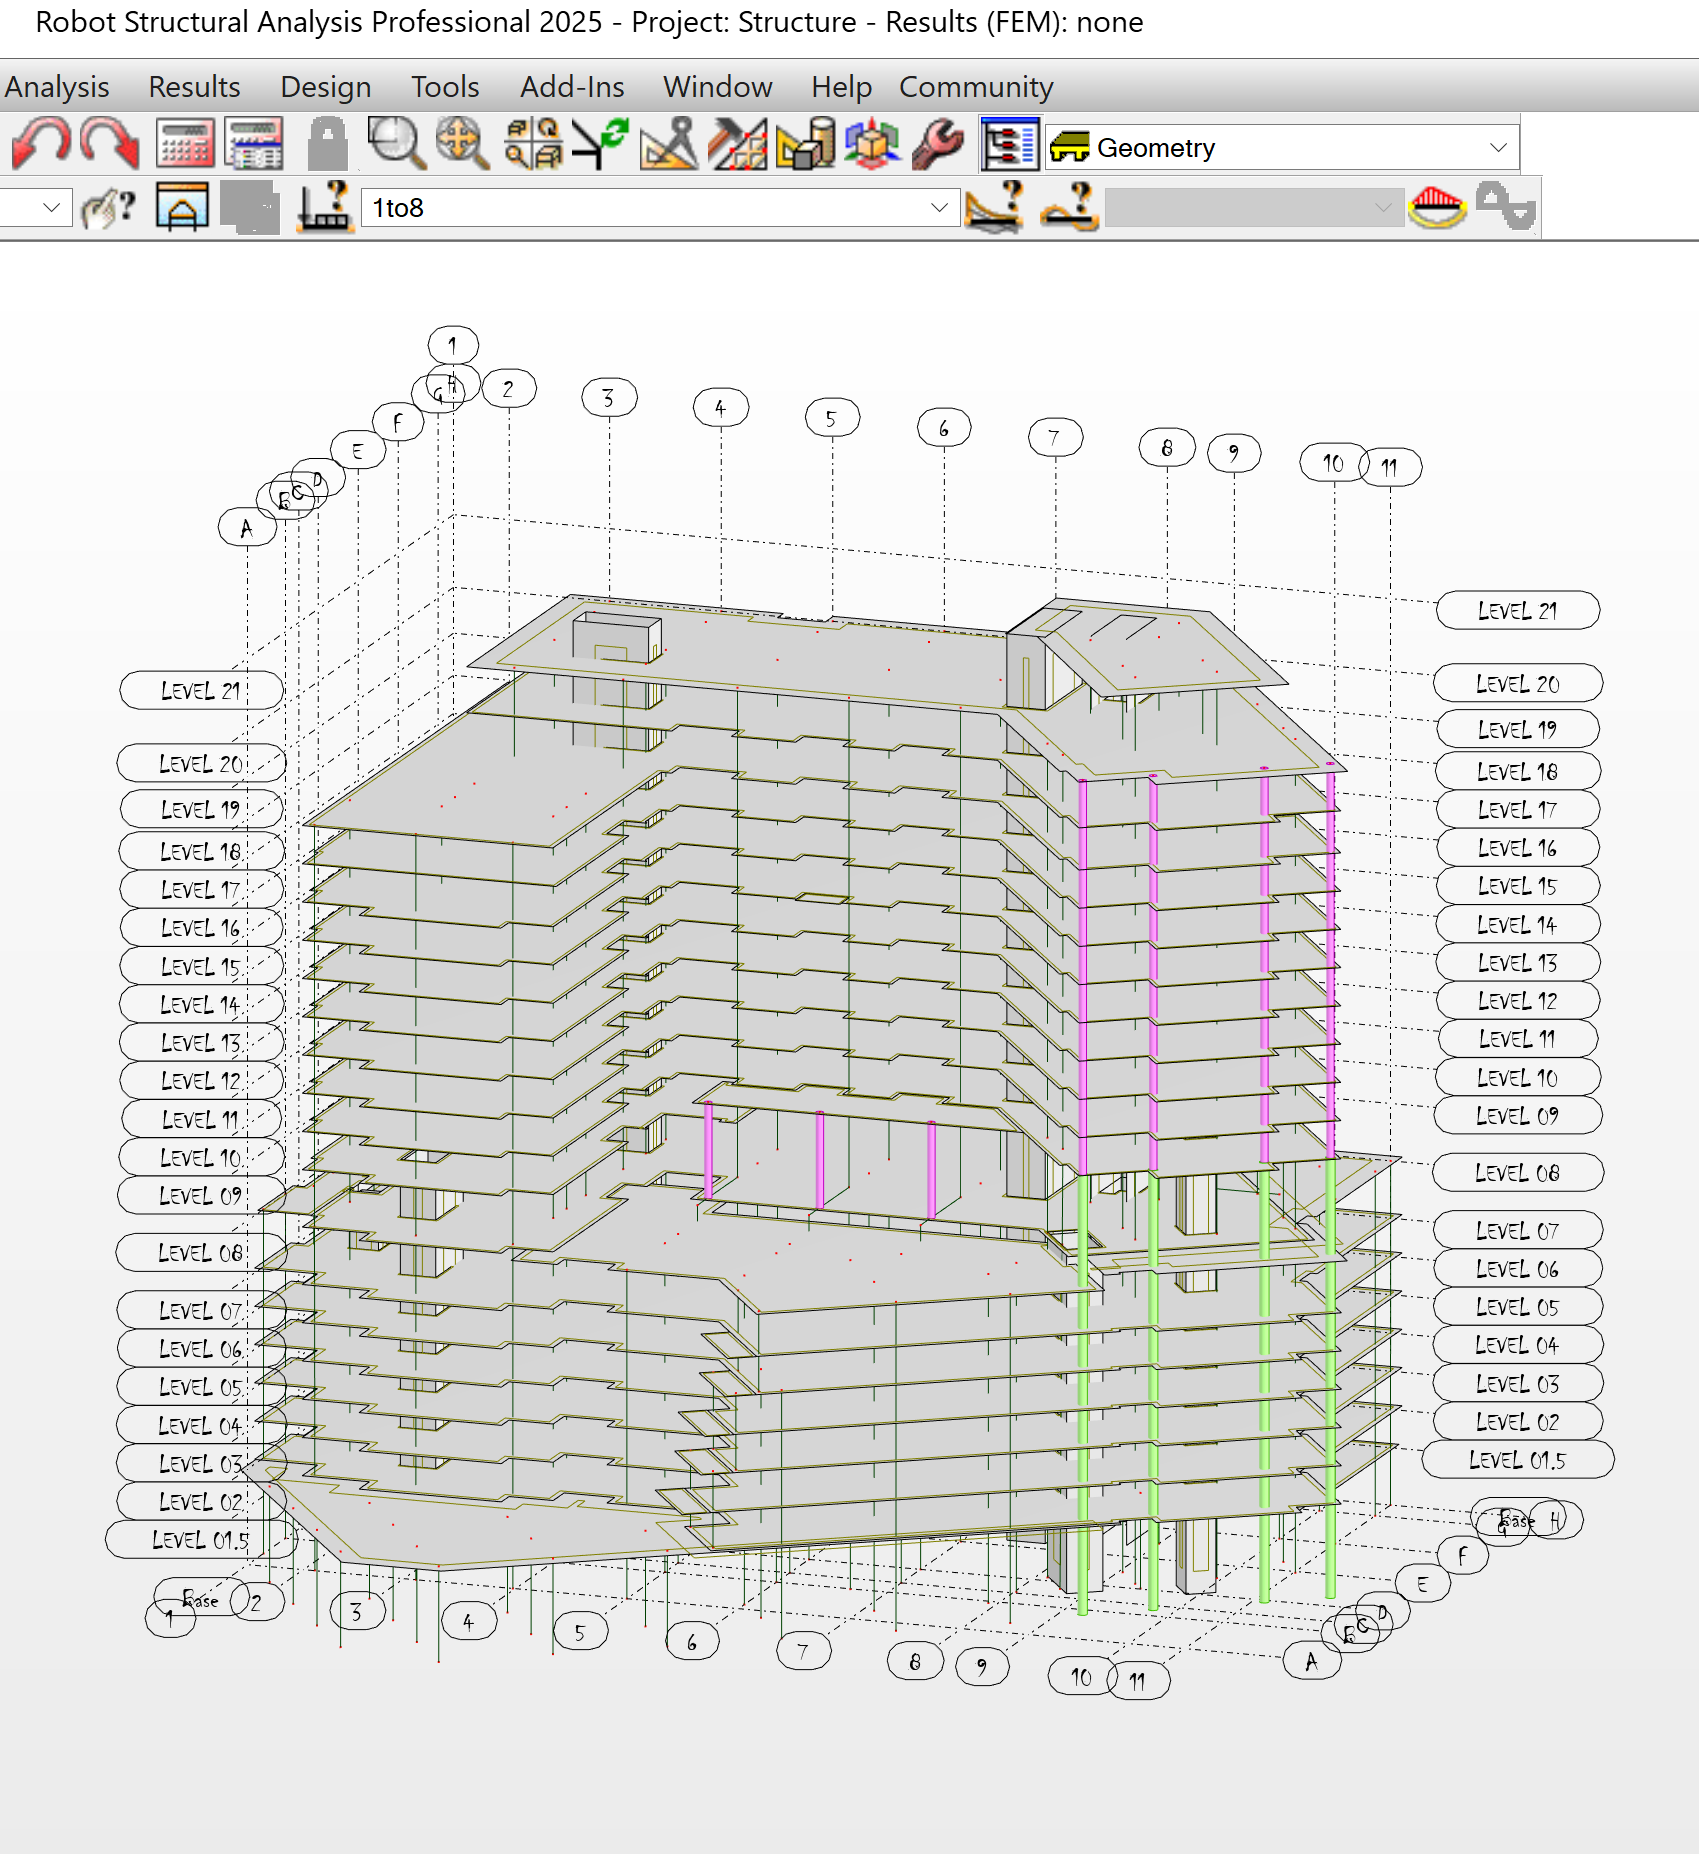Open the 1to8 selection dropdown

pos(936,208)
